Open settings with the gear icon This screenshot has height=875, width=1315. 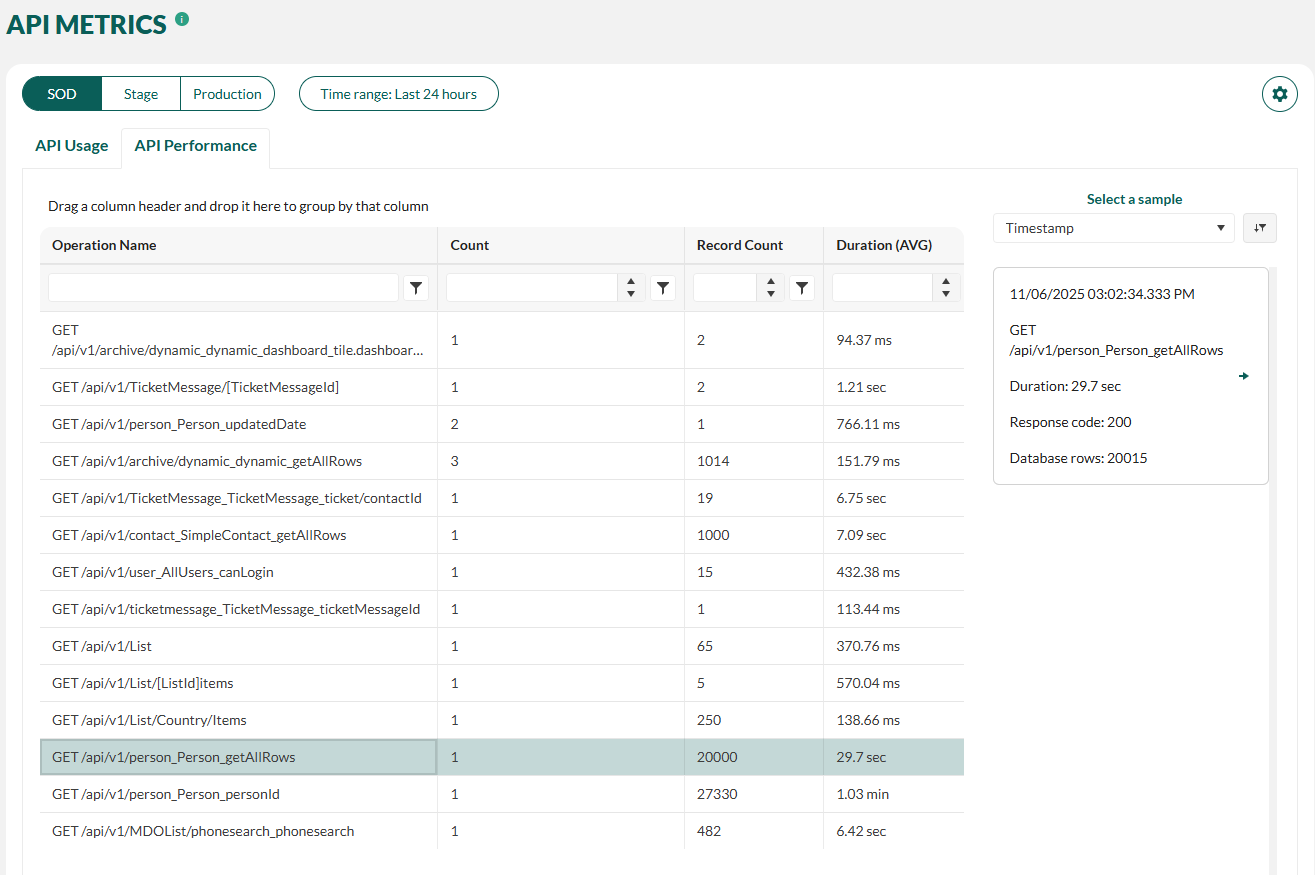coord(1279,94)
